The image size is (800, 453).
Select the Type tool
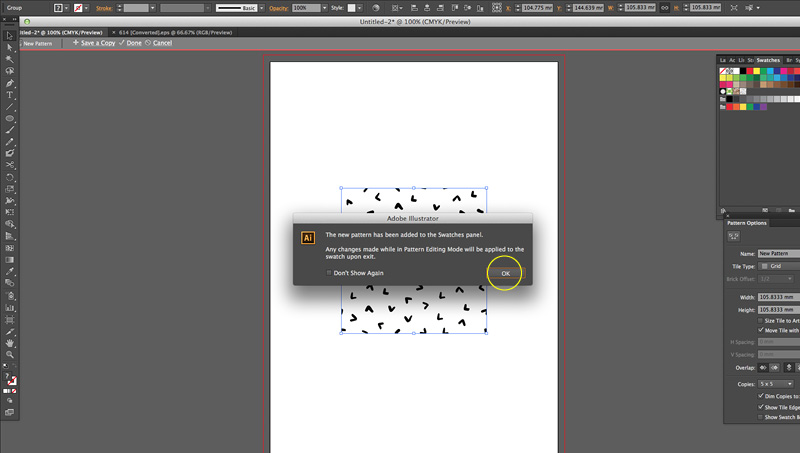[9, 95]
